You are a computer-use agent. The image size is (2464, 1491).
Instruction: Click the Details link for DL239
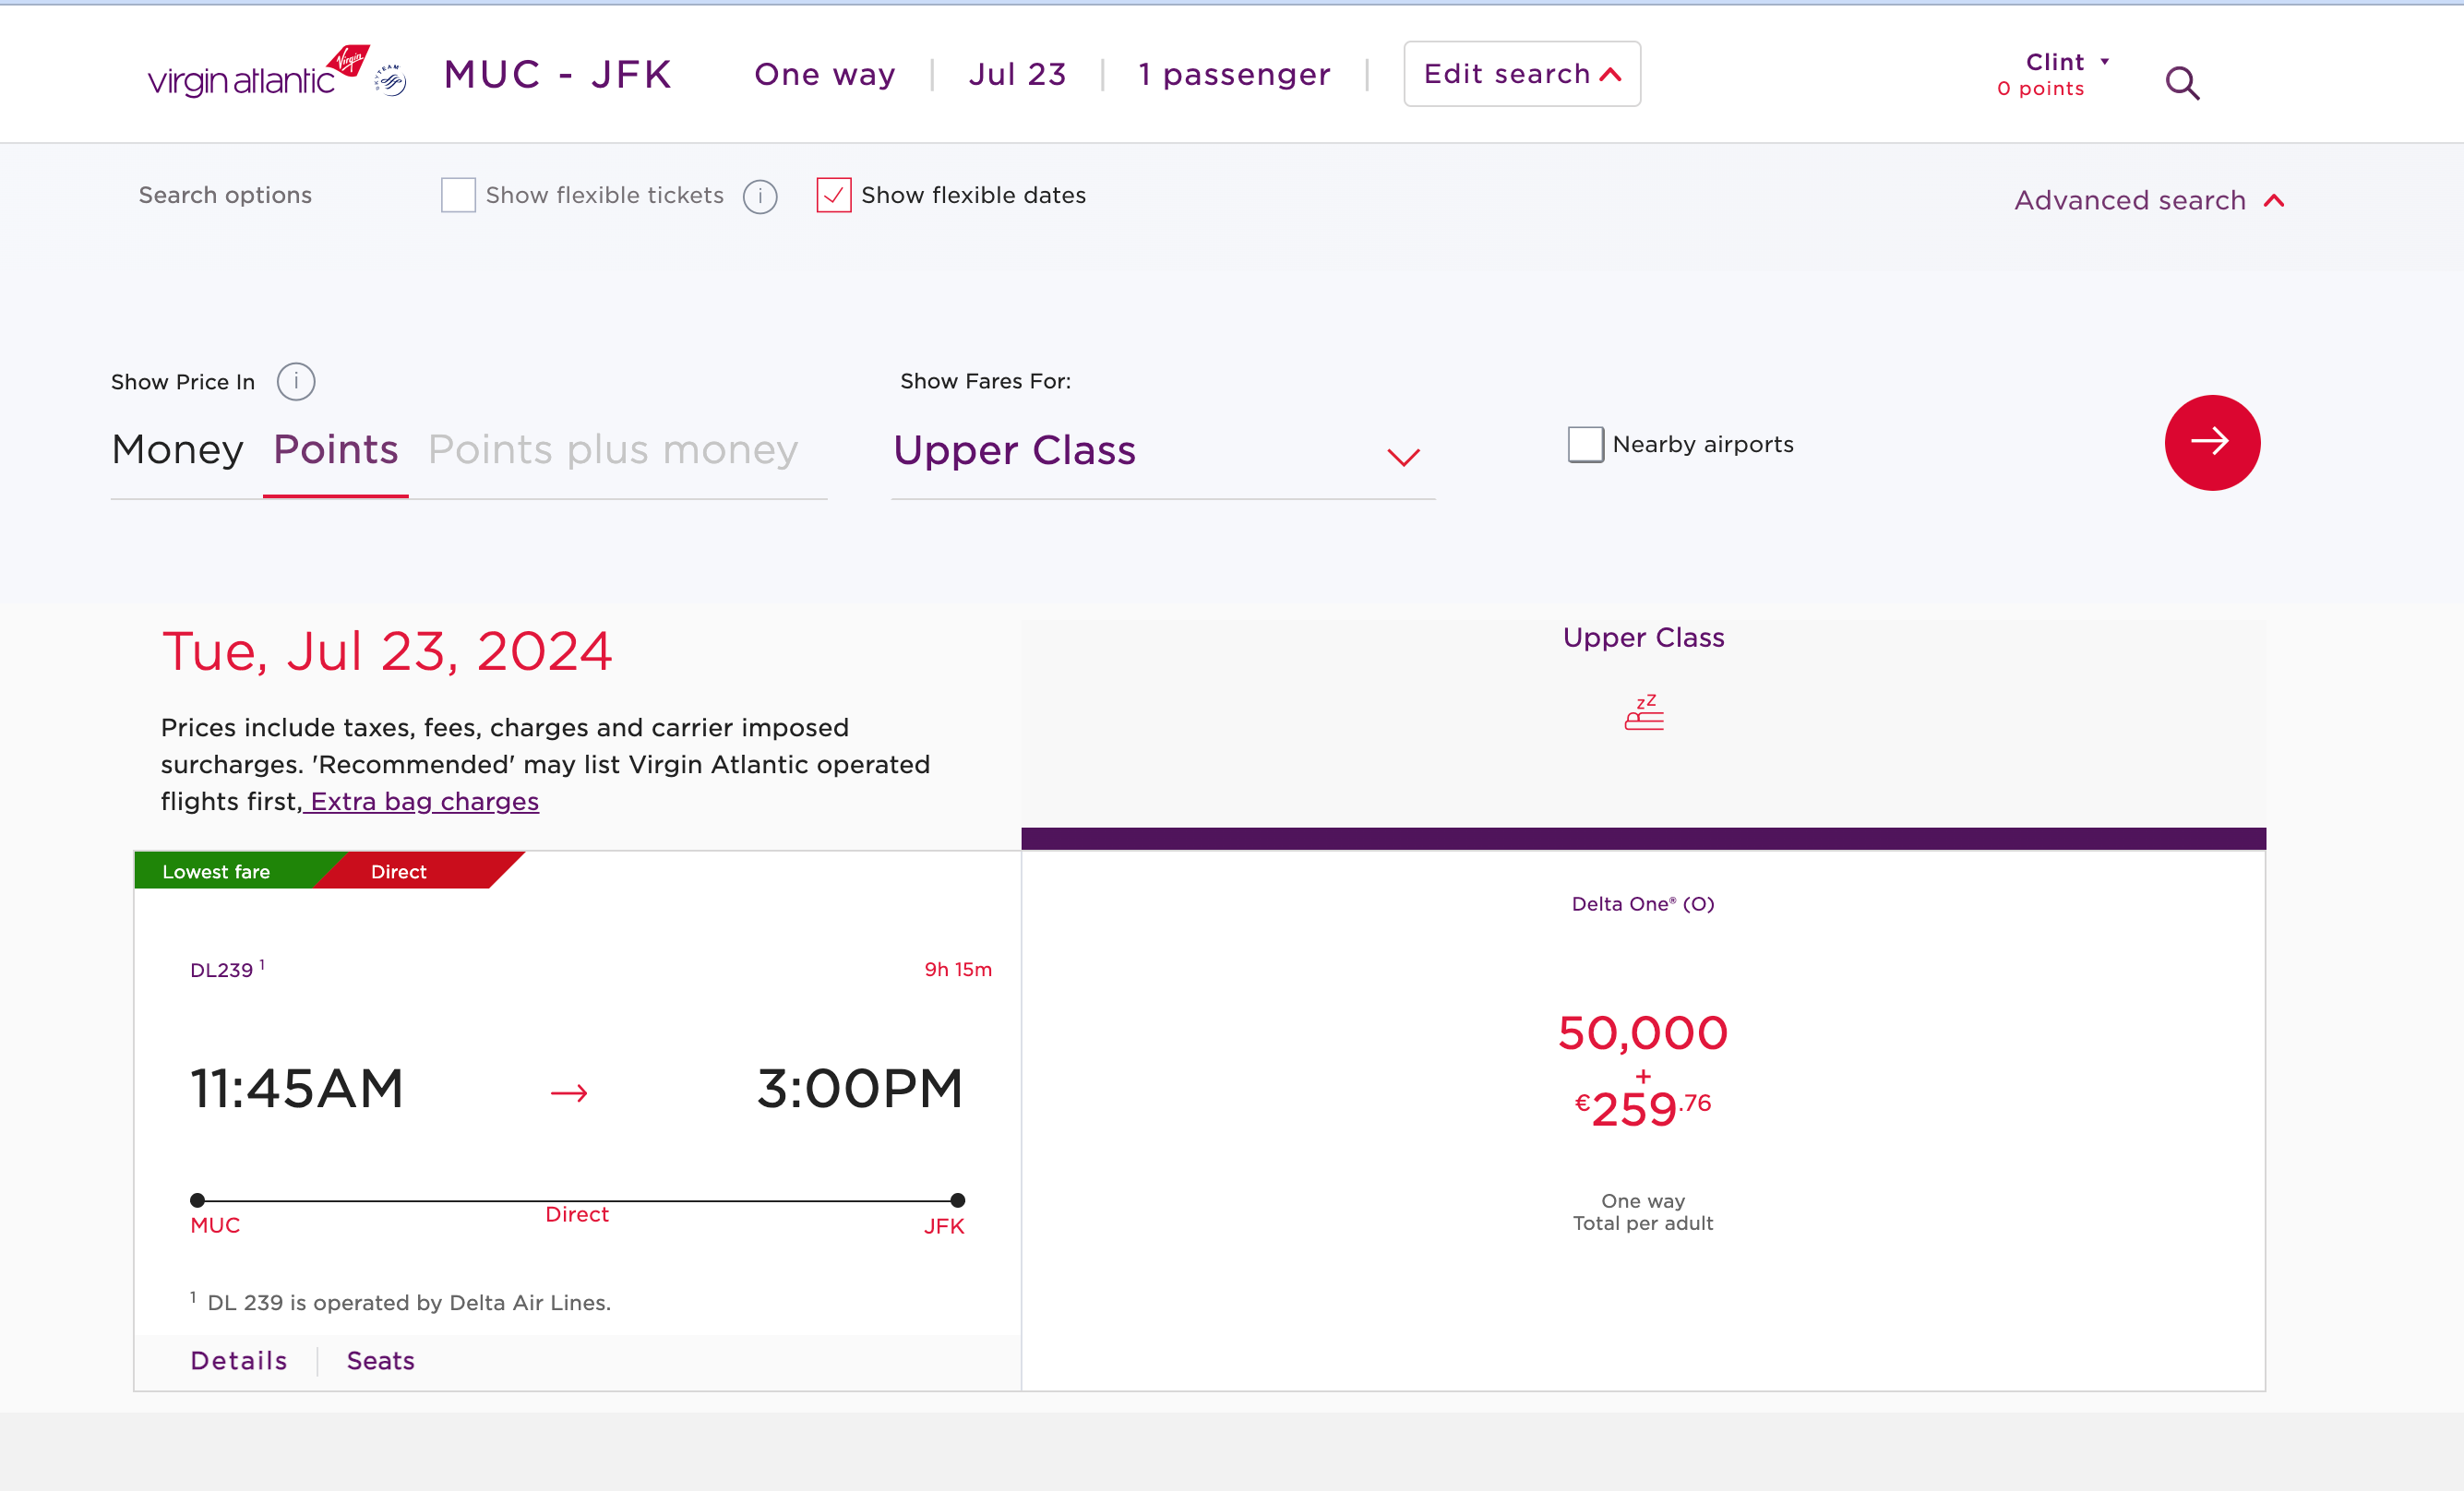pyautogui.click(x=239, y=1361)
